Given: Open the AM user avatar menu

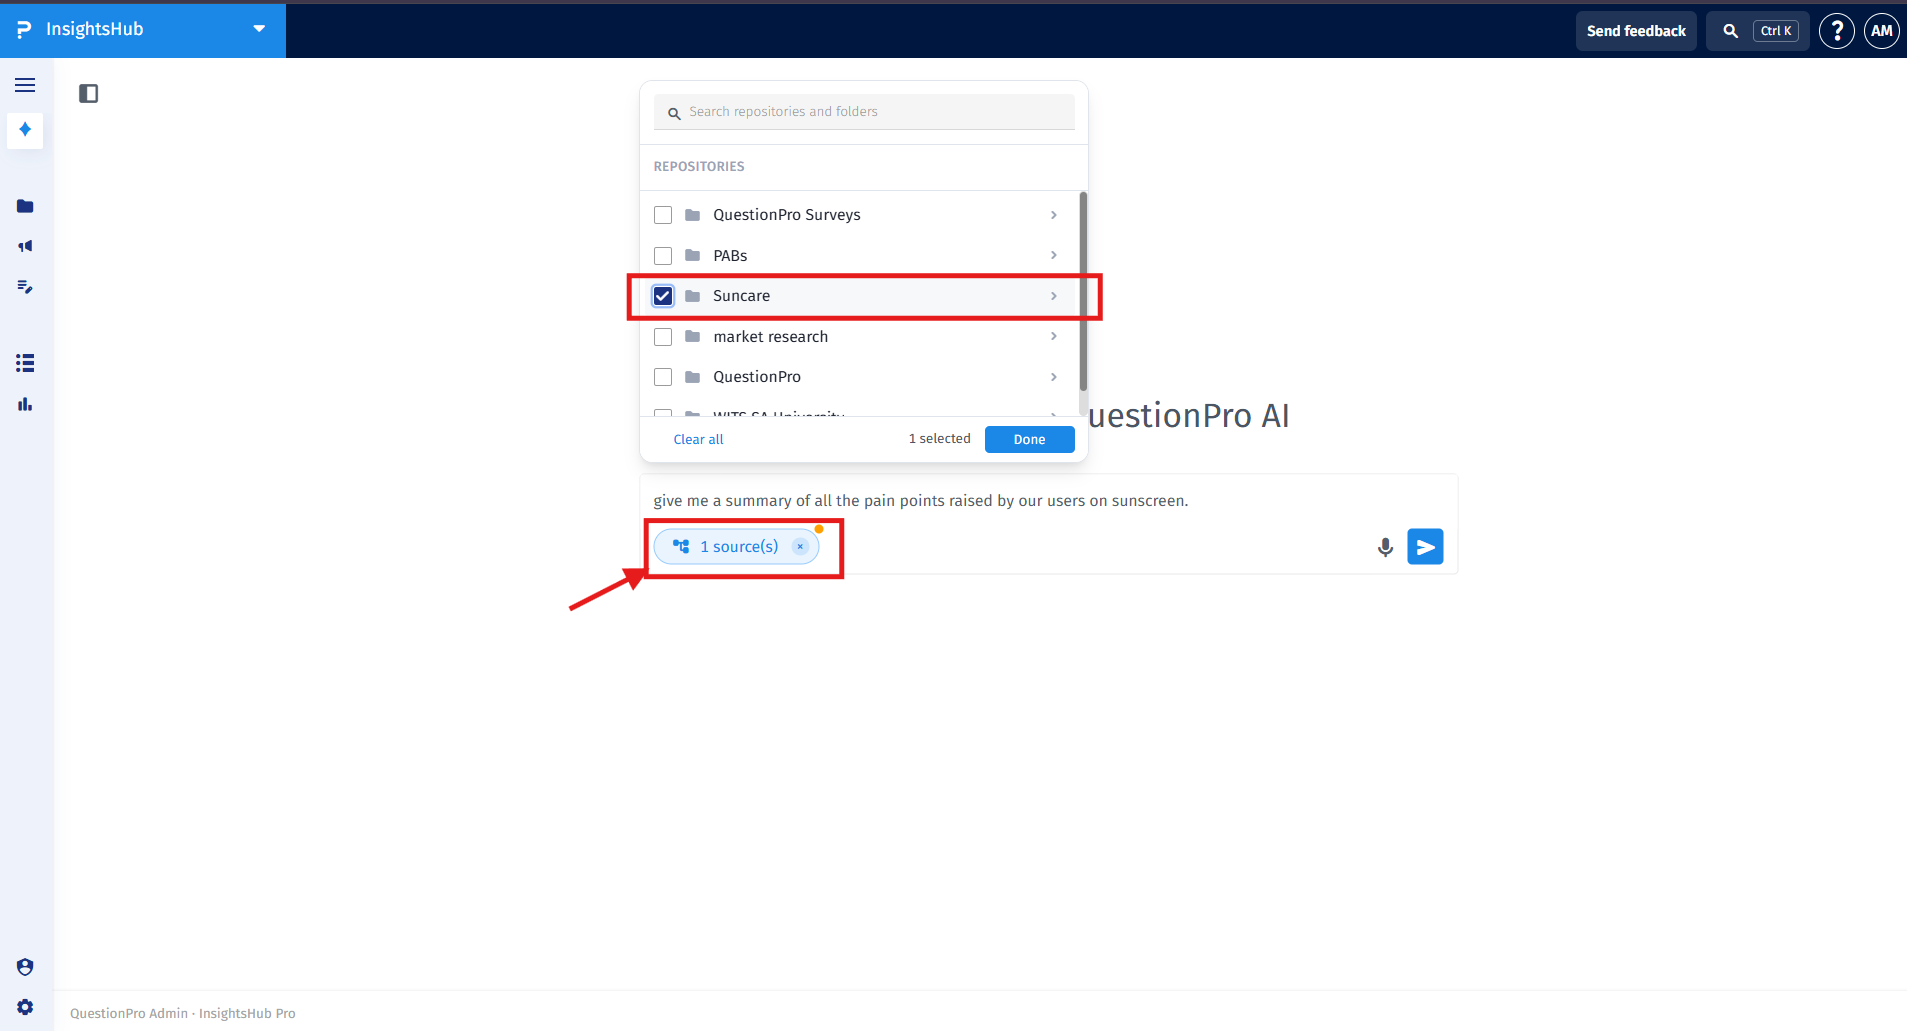Looking at the screenshot, I should [1881, 31].
